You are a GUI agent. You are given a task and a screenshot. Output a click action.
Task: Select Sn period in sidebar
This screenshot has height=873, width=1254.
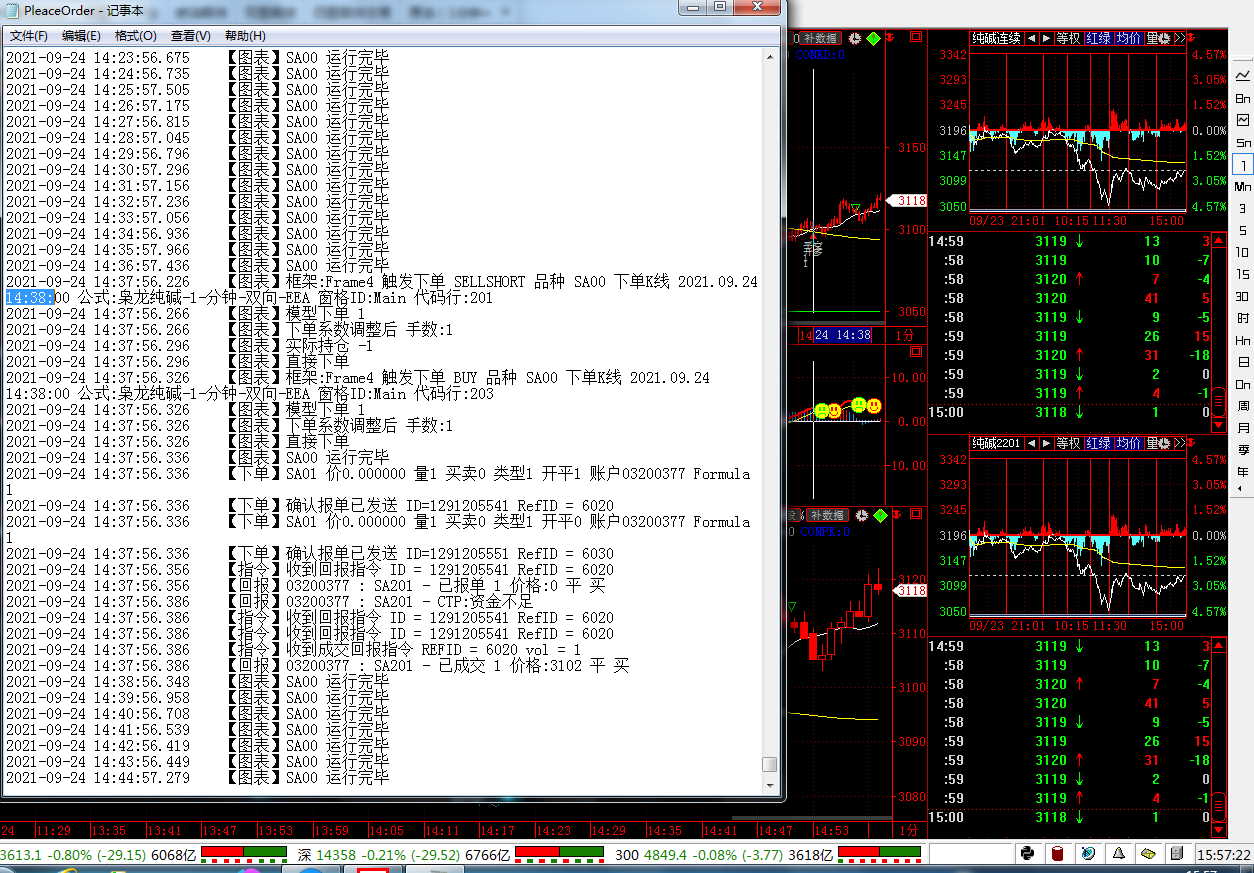(1243, 143)
